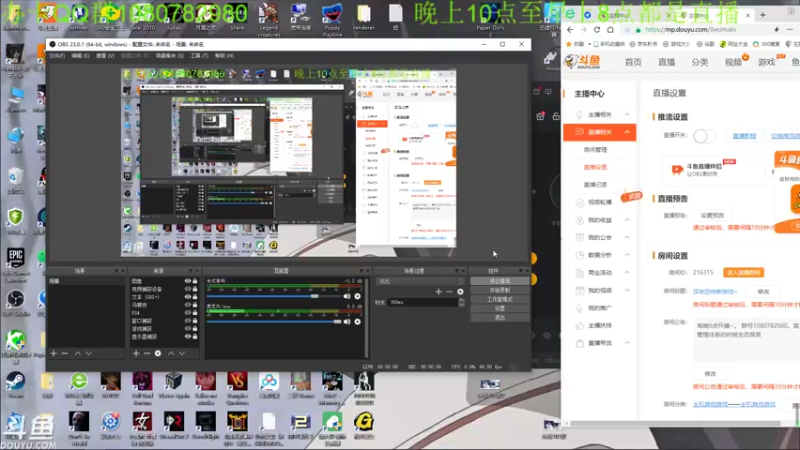The image size is (800, 450).
Task: Open Steam desktop shortcut
Action: pyautogui.click(x=15, y=385)
